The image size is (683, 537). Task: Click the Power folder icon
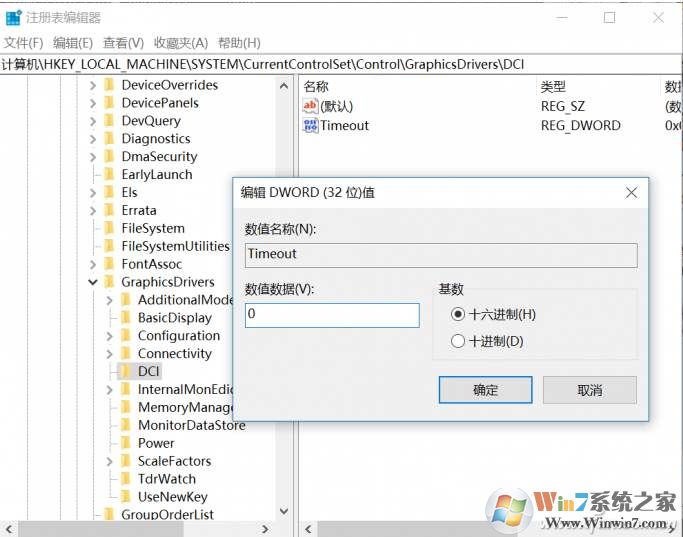pos(125,443)
